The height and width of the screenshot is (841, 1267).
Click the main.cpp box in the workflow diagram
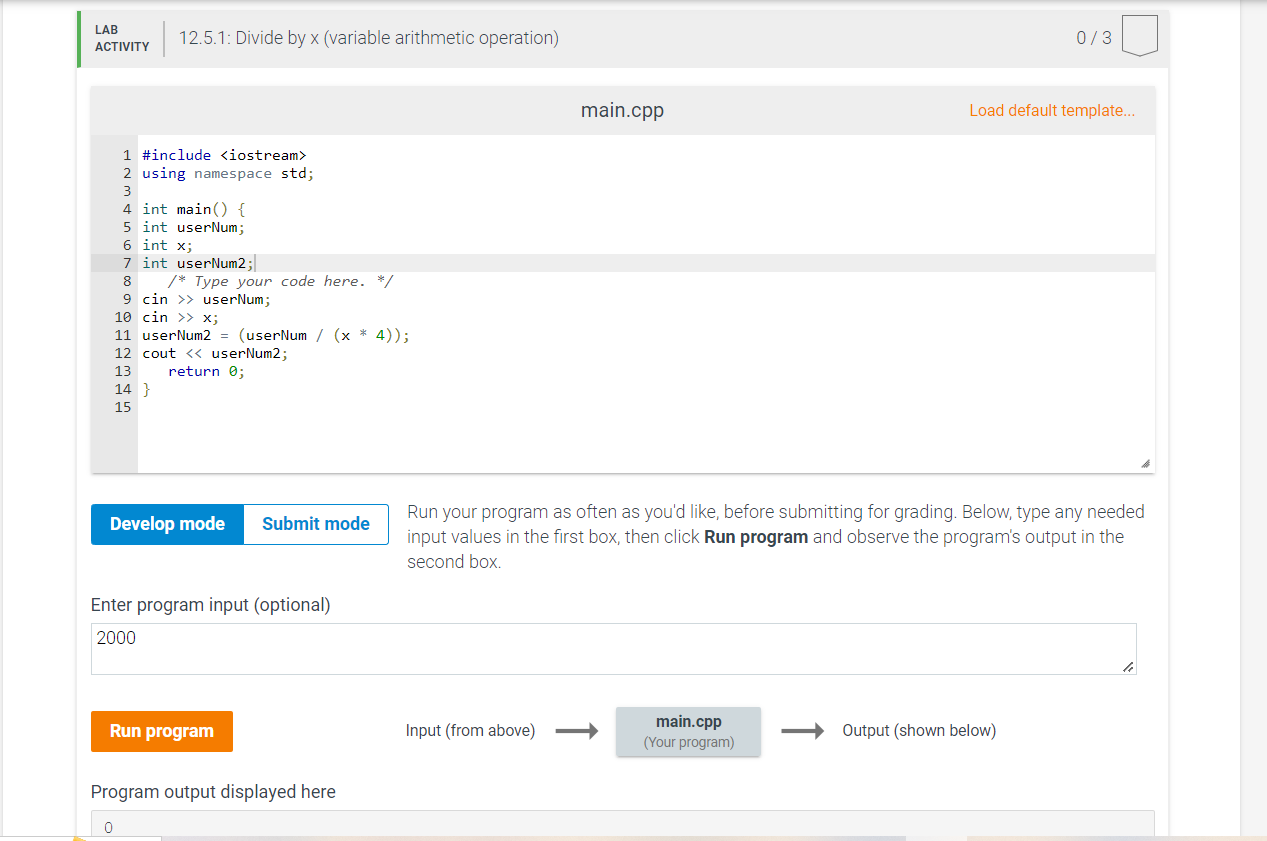pos(688,731)
